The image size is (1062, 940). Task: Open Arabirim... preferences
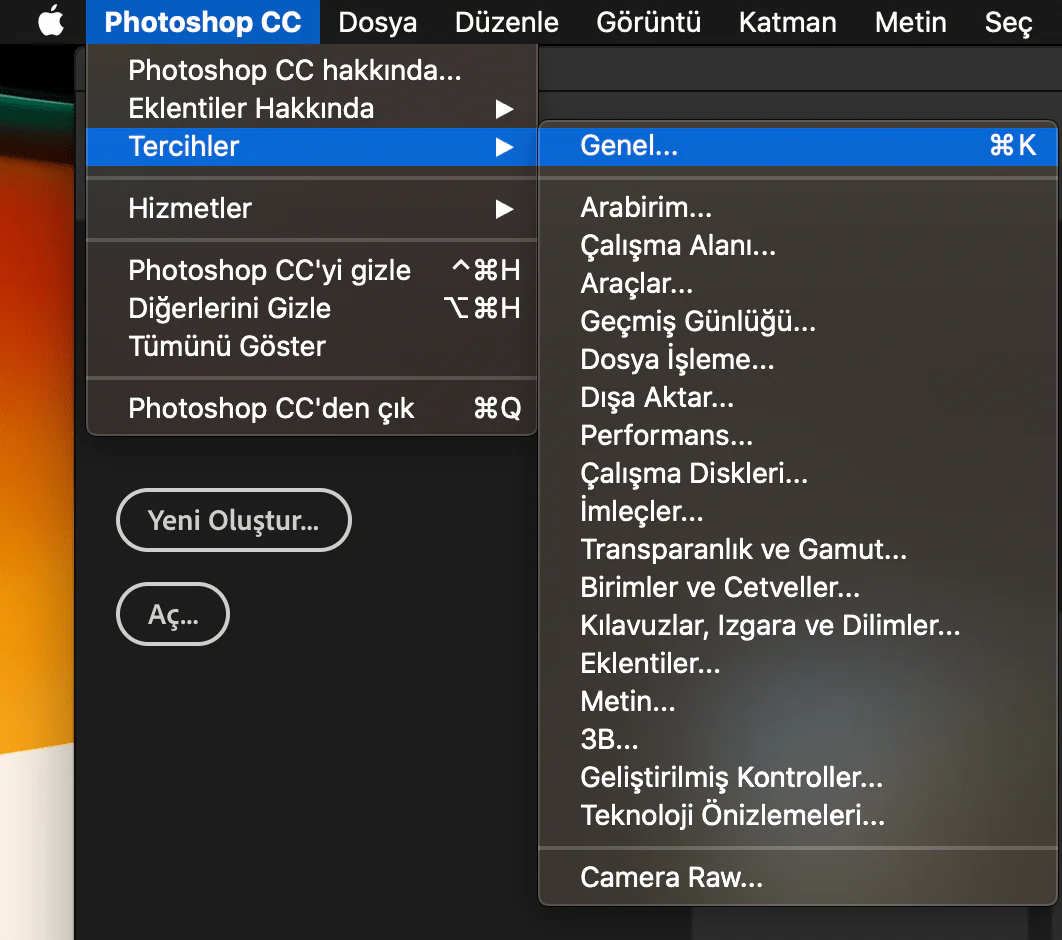[x=646, y=208]
